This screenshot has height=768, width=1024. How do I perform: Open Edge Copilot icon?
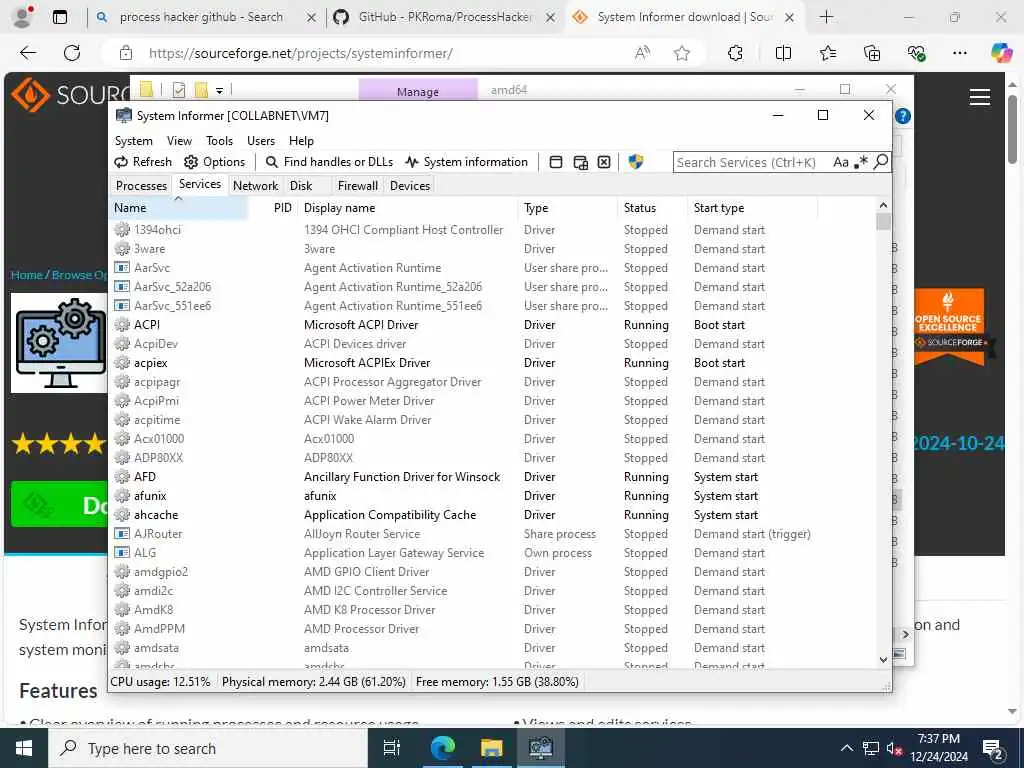(1001, 53)
